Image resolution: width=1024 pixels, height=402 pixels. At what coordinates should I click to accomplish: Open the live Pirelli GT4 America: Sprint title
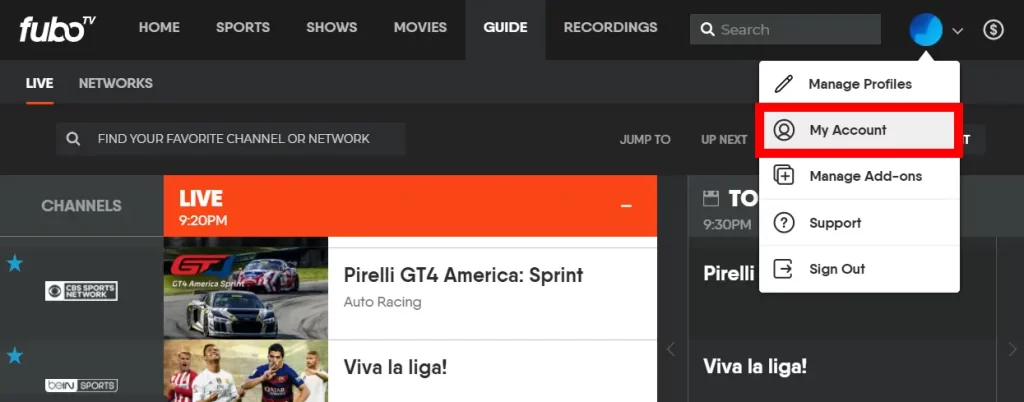(463, 275)
